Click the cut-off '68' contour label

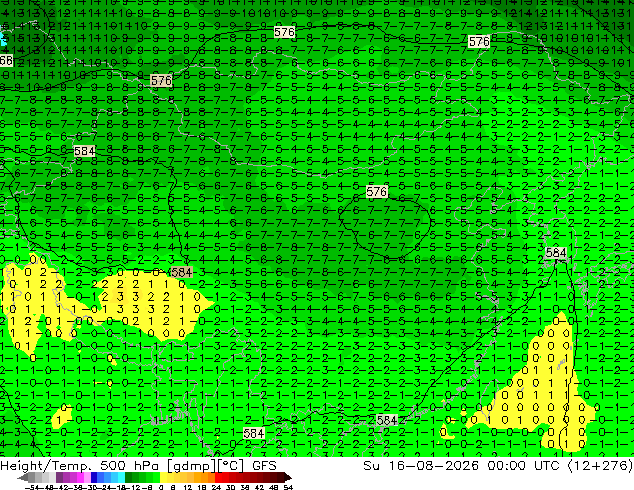tap(6, 61)
